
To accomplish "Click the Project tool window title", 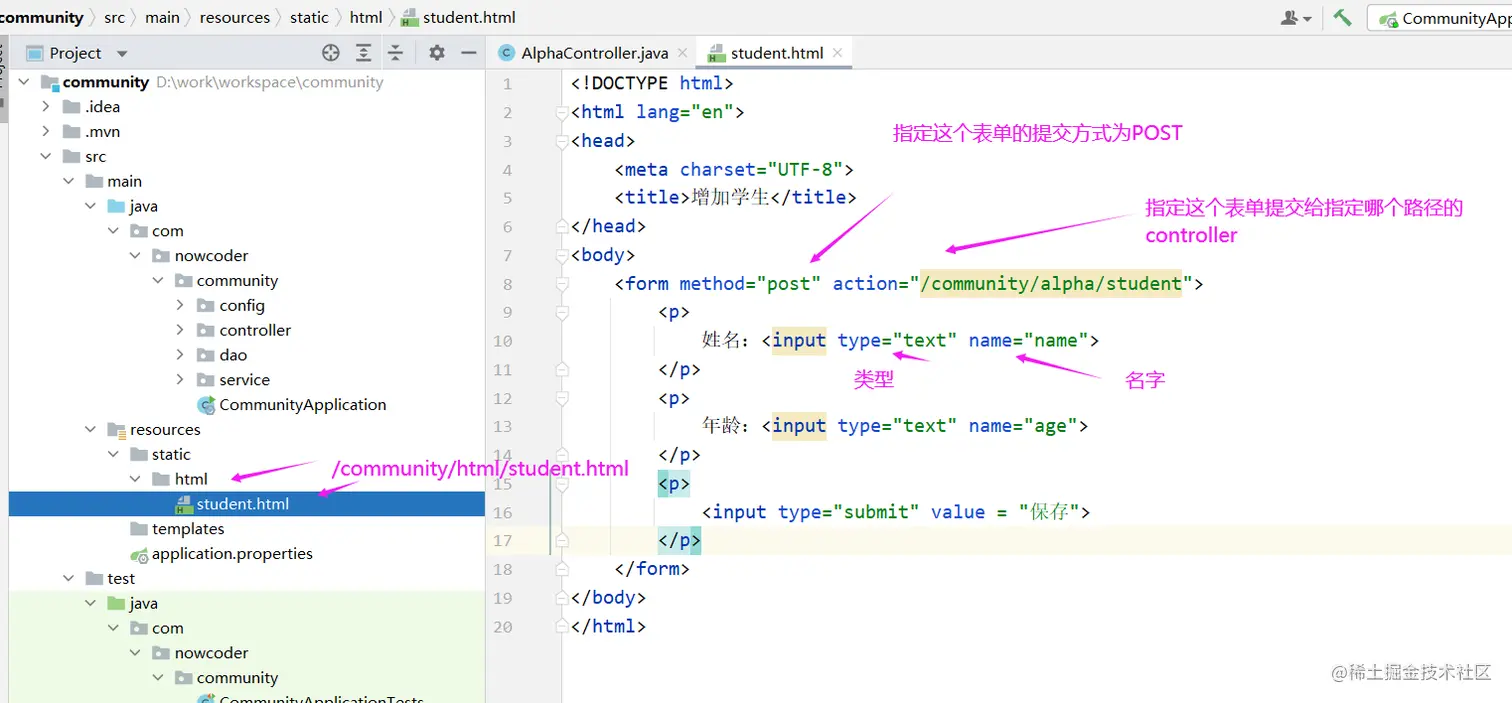I will pyautogui.click(x=76, y=54).
